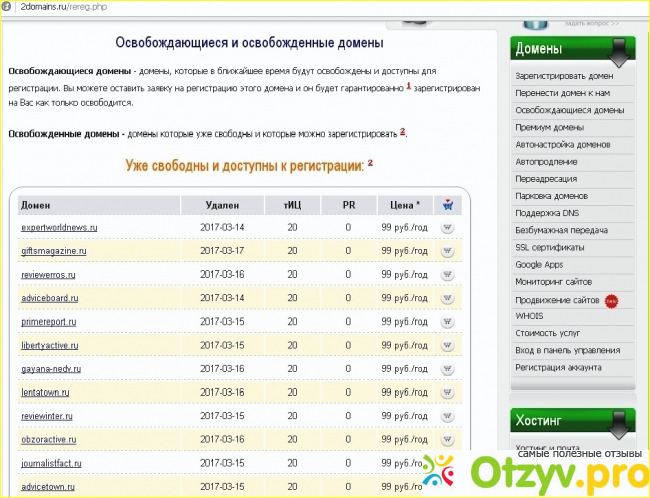
Task: Click Цена column header
Action: click(x=404, y=205)
